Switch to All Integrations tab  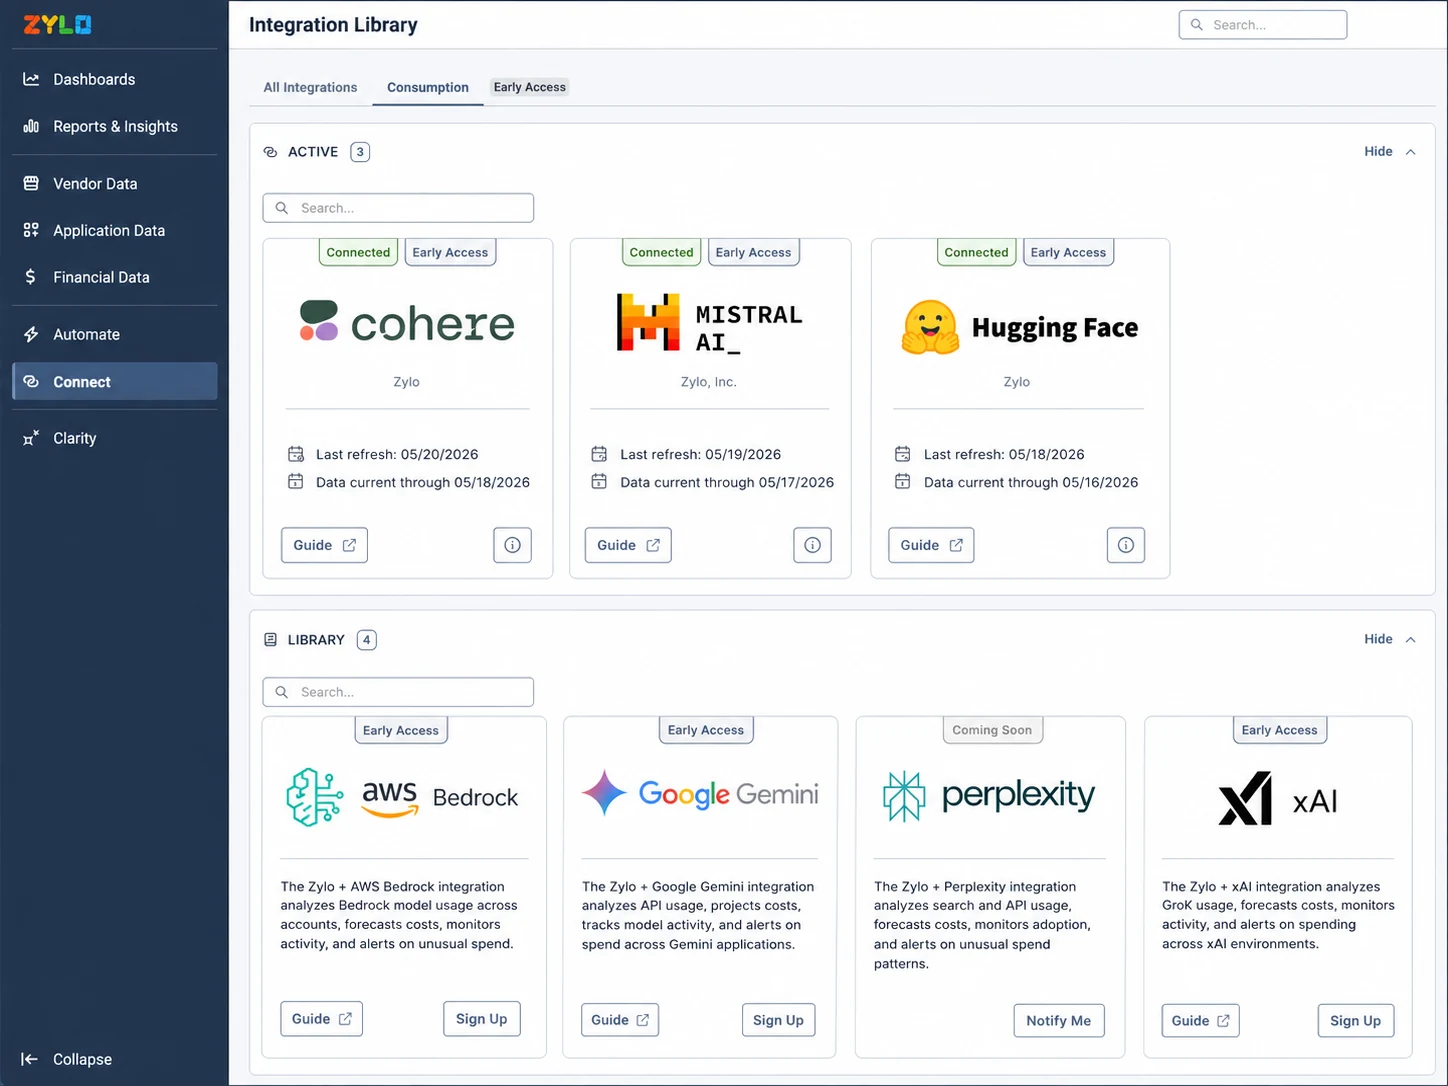[x=310, y=87]
